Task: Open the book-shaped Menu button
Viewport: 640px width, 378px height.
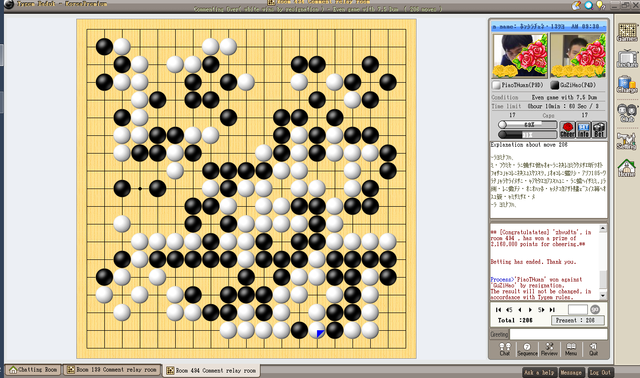Action: [571, 349]
